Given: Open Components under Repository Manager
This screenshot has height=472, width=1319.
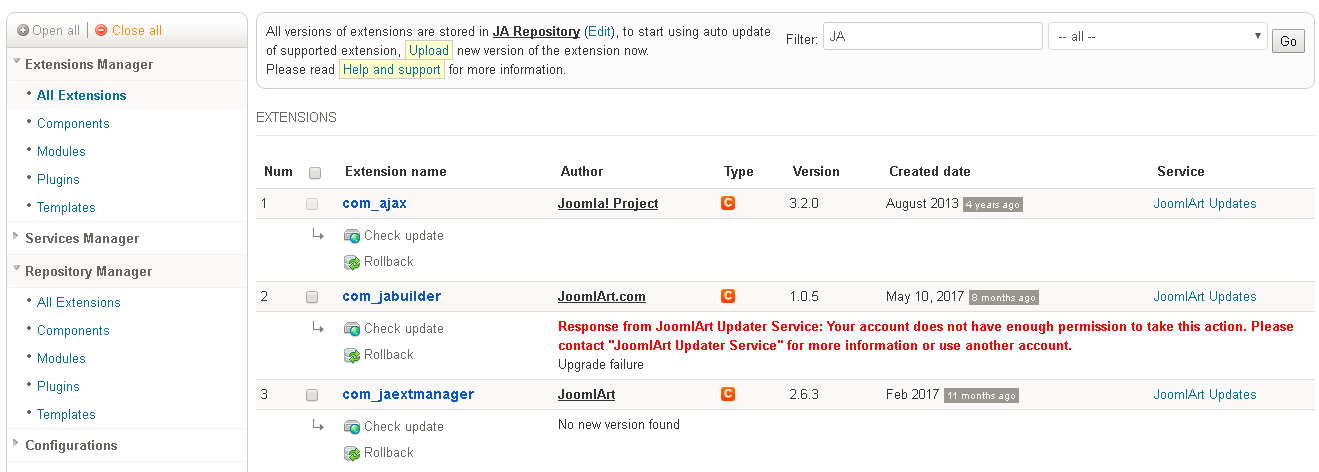Looking at the screenshot, I should 73,330.
